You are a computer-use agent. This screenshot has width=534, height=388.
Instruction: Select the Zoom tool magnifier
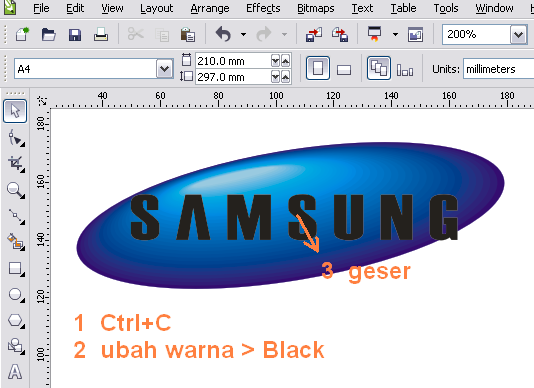[x=16, y=190]
